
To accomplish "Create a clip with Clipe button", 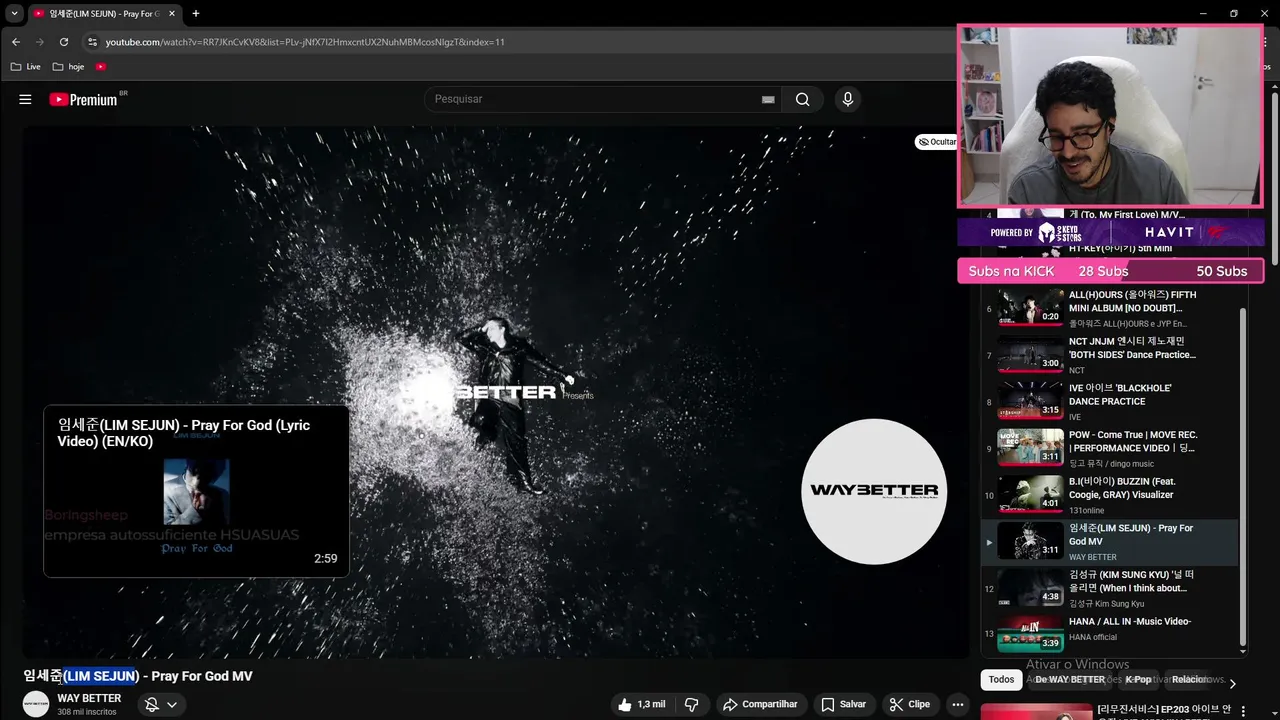I will pyautogui.click(x=909, y=704).
